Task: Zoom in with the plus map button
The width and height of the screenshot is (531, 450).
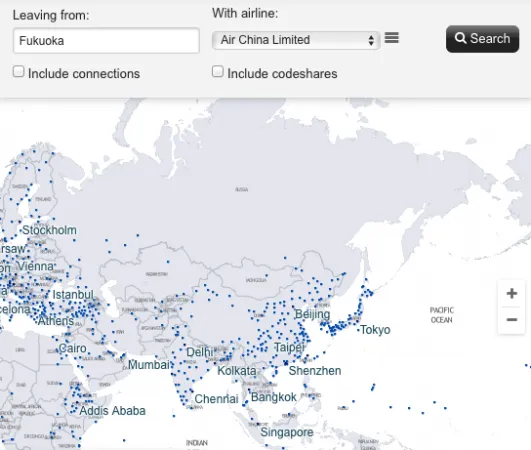Action: coord(512,293)
